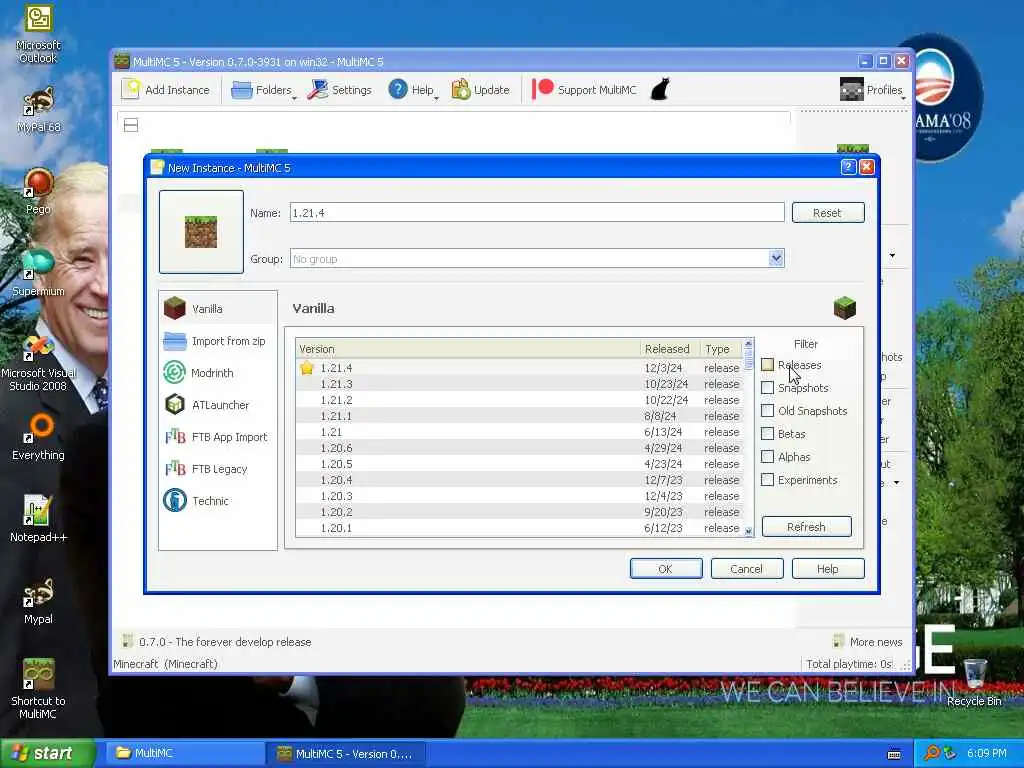Open the Recycle Bin desktop icon
This screenshot has height=768, width=1024.
pos(974,682)
